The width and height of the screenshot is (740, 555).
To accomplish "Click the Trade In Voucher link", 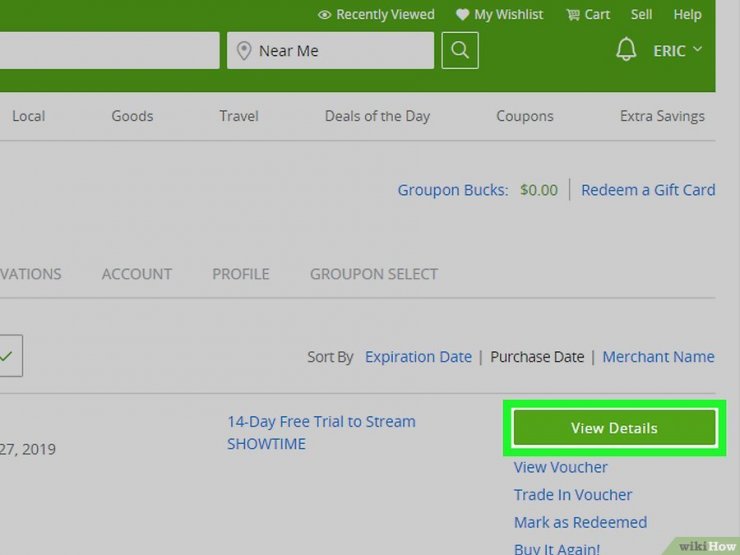I will (x=572, y=495).
